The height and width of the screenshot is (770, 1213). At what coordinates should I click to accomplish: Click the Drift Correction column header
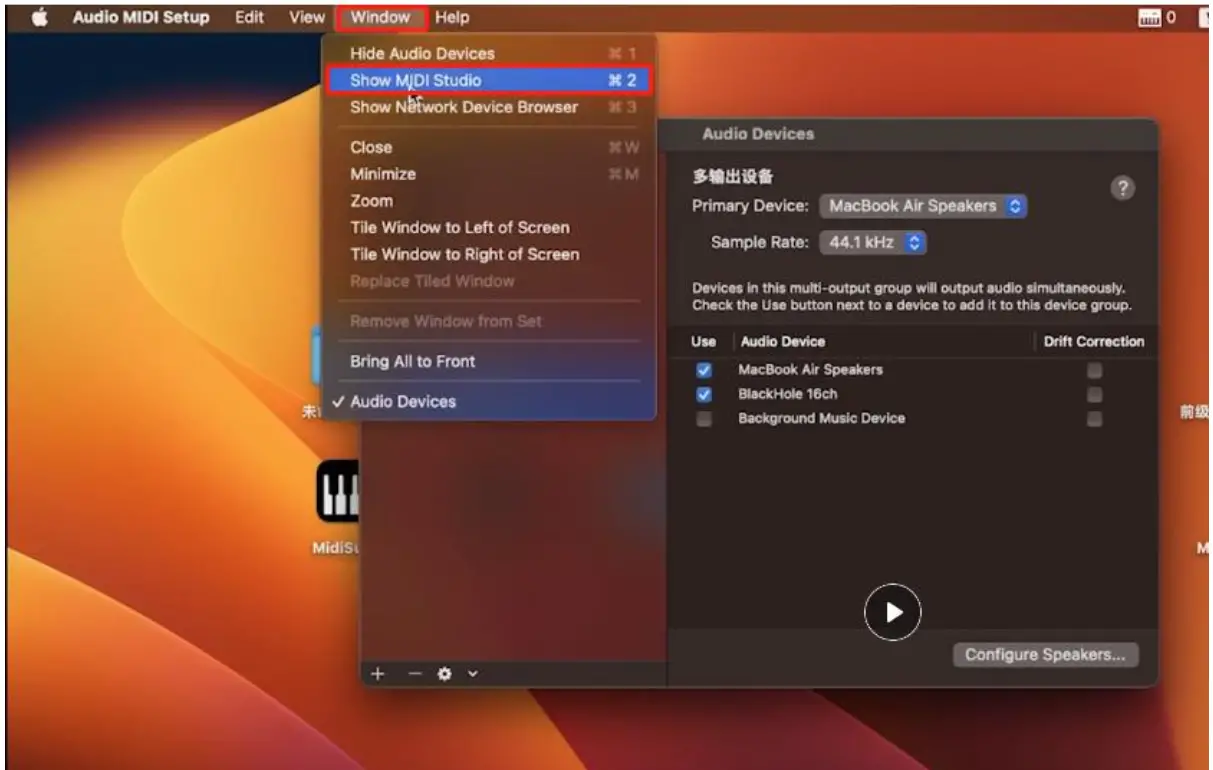pyautogui.click(x=1094, y=341)
